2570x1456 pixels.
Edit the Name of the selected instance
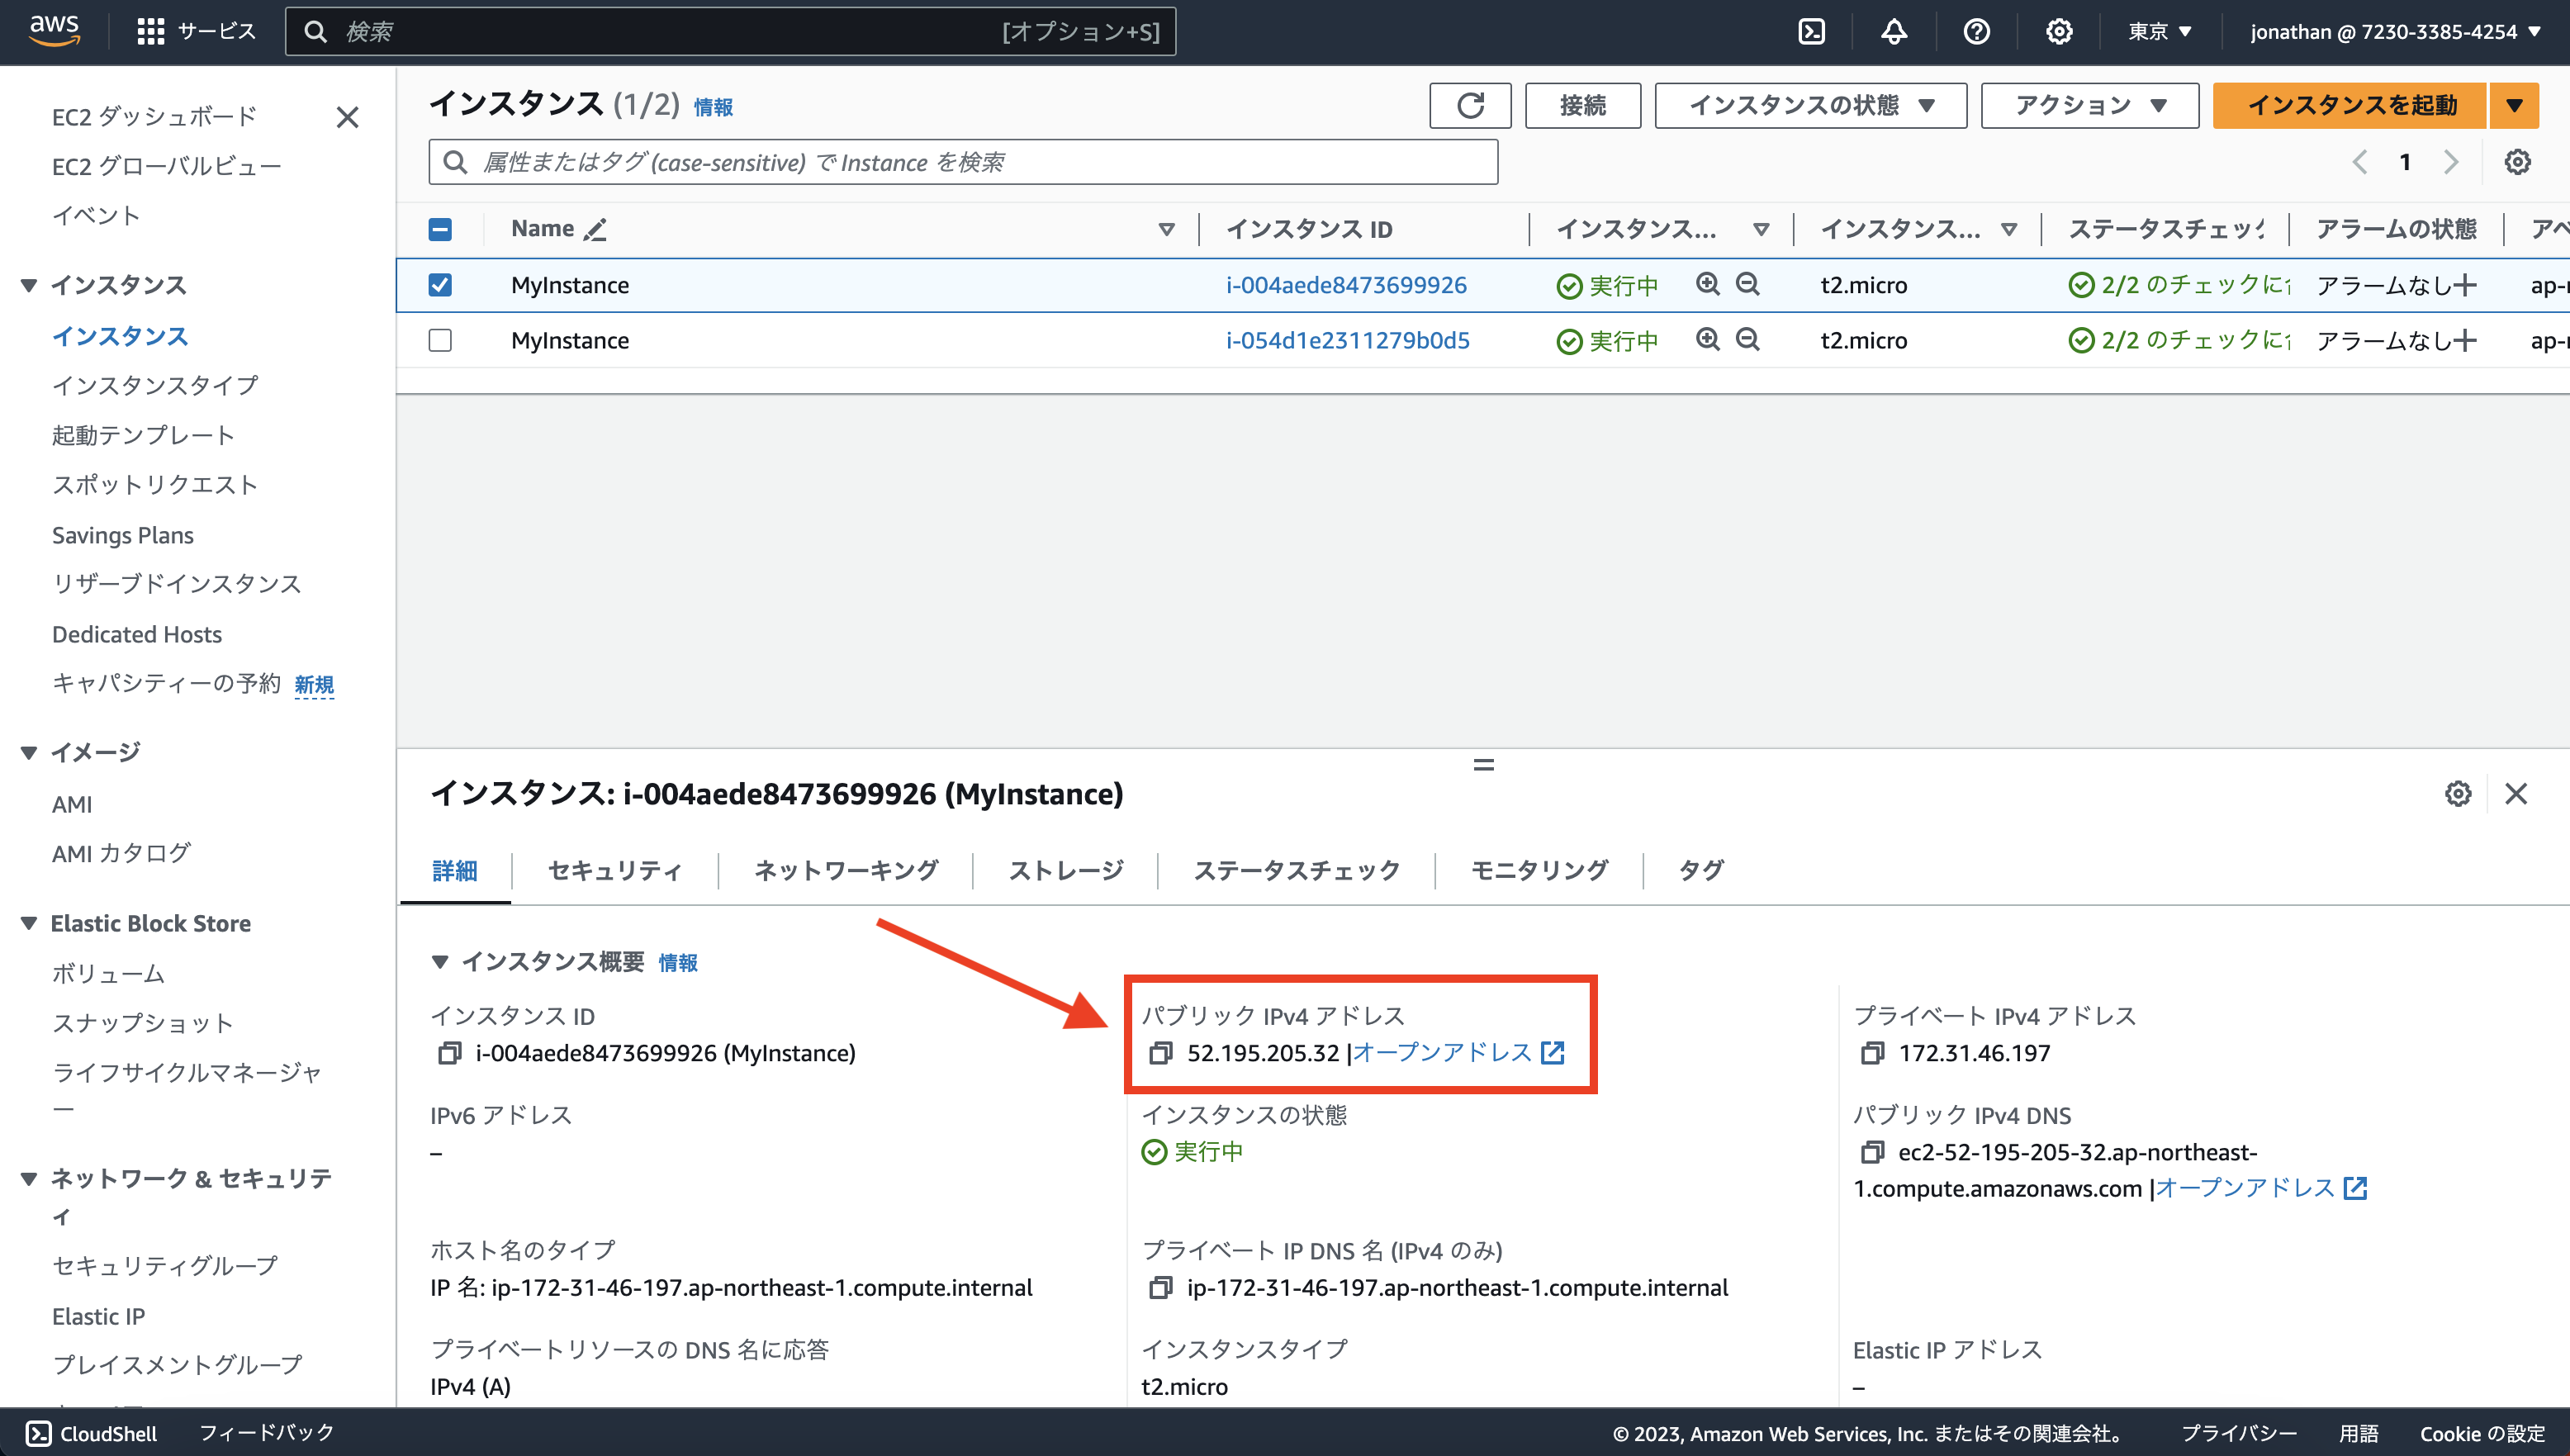pos(596,230)
